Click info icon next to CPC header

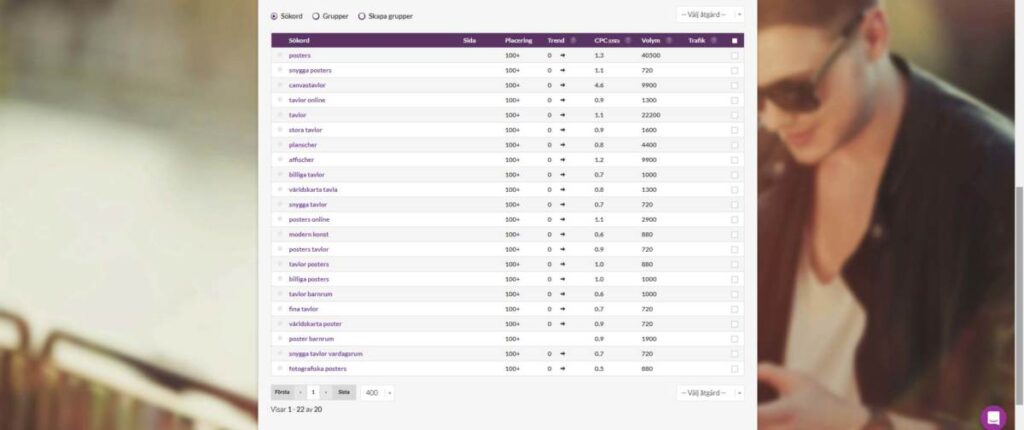pos(628,41)
